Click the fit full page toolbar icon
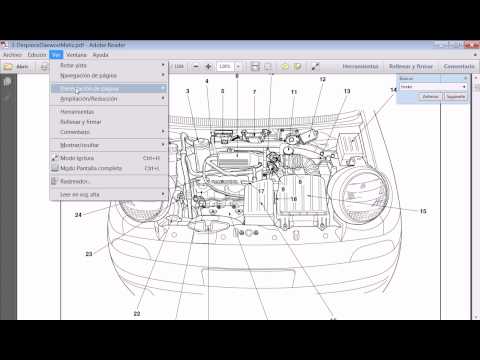 tap(268, 67)
